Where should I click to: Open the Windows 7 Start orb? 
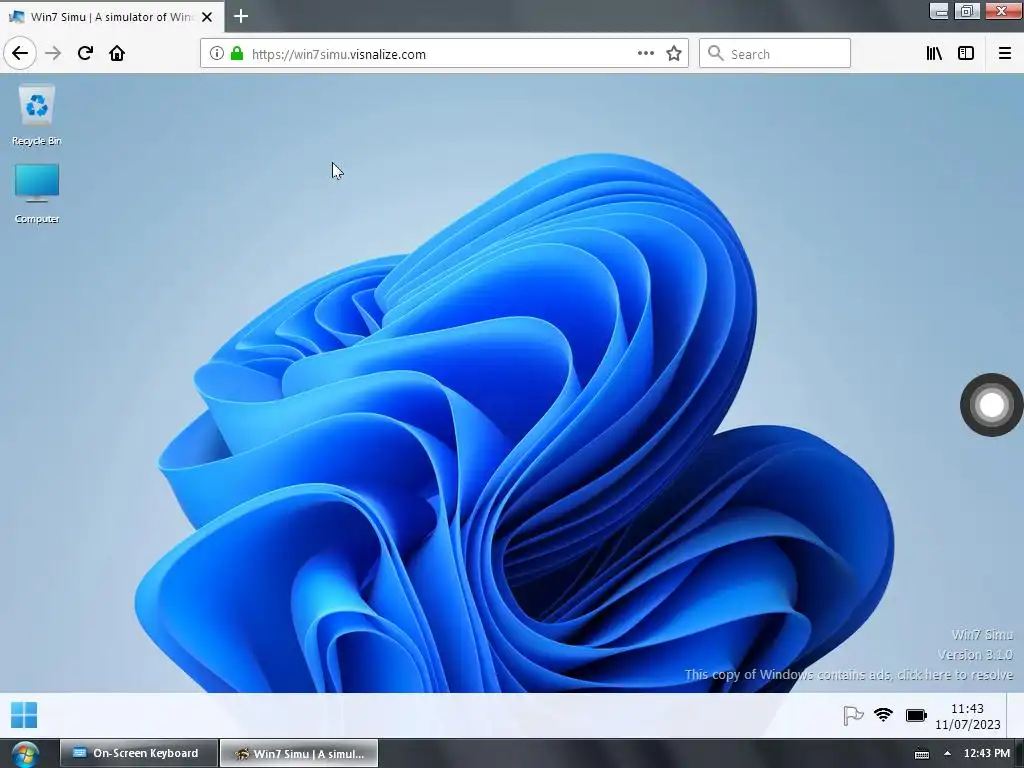pyautogui.click(x=25, y=754)
